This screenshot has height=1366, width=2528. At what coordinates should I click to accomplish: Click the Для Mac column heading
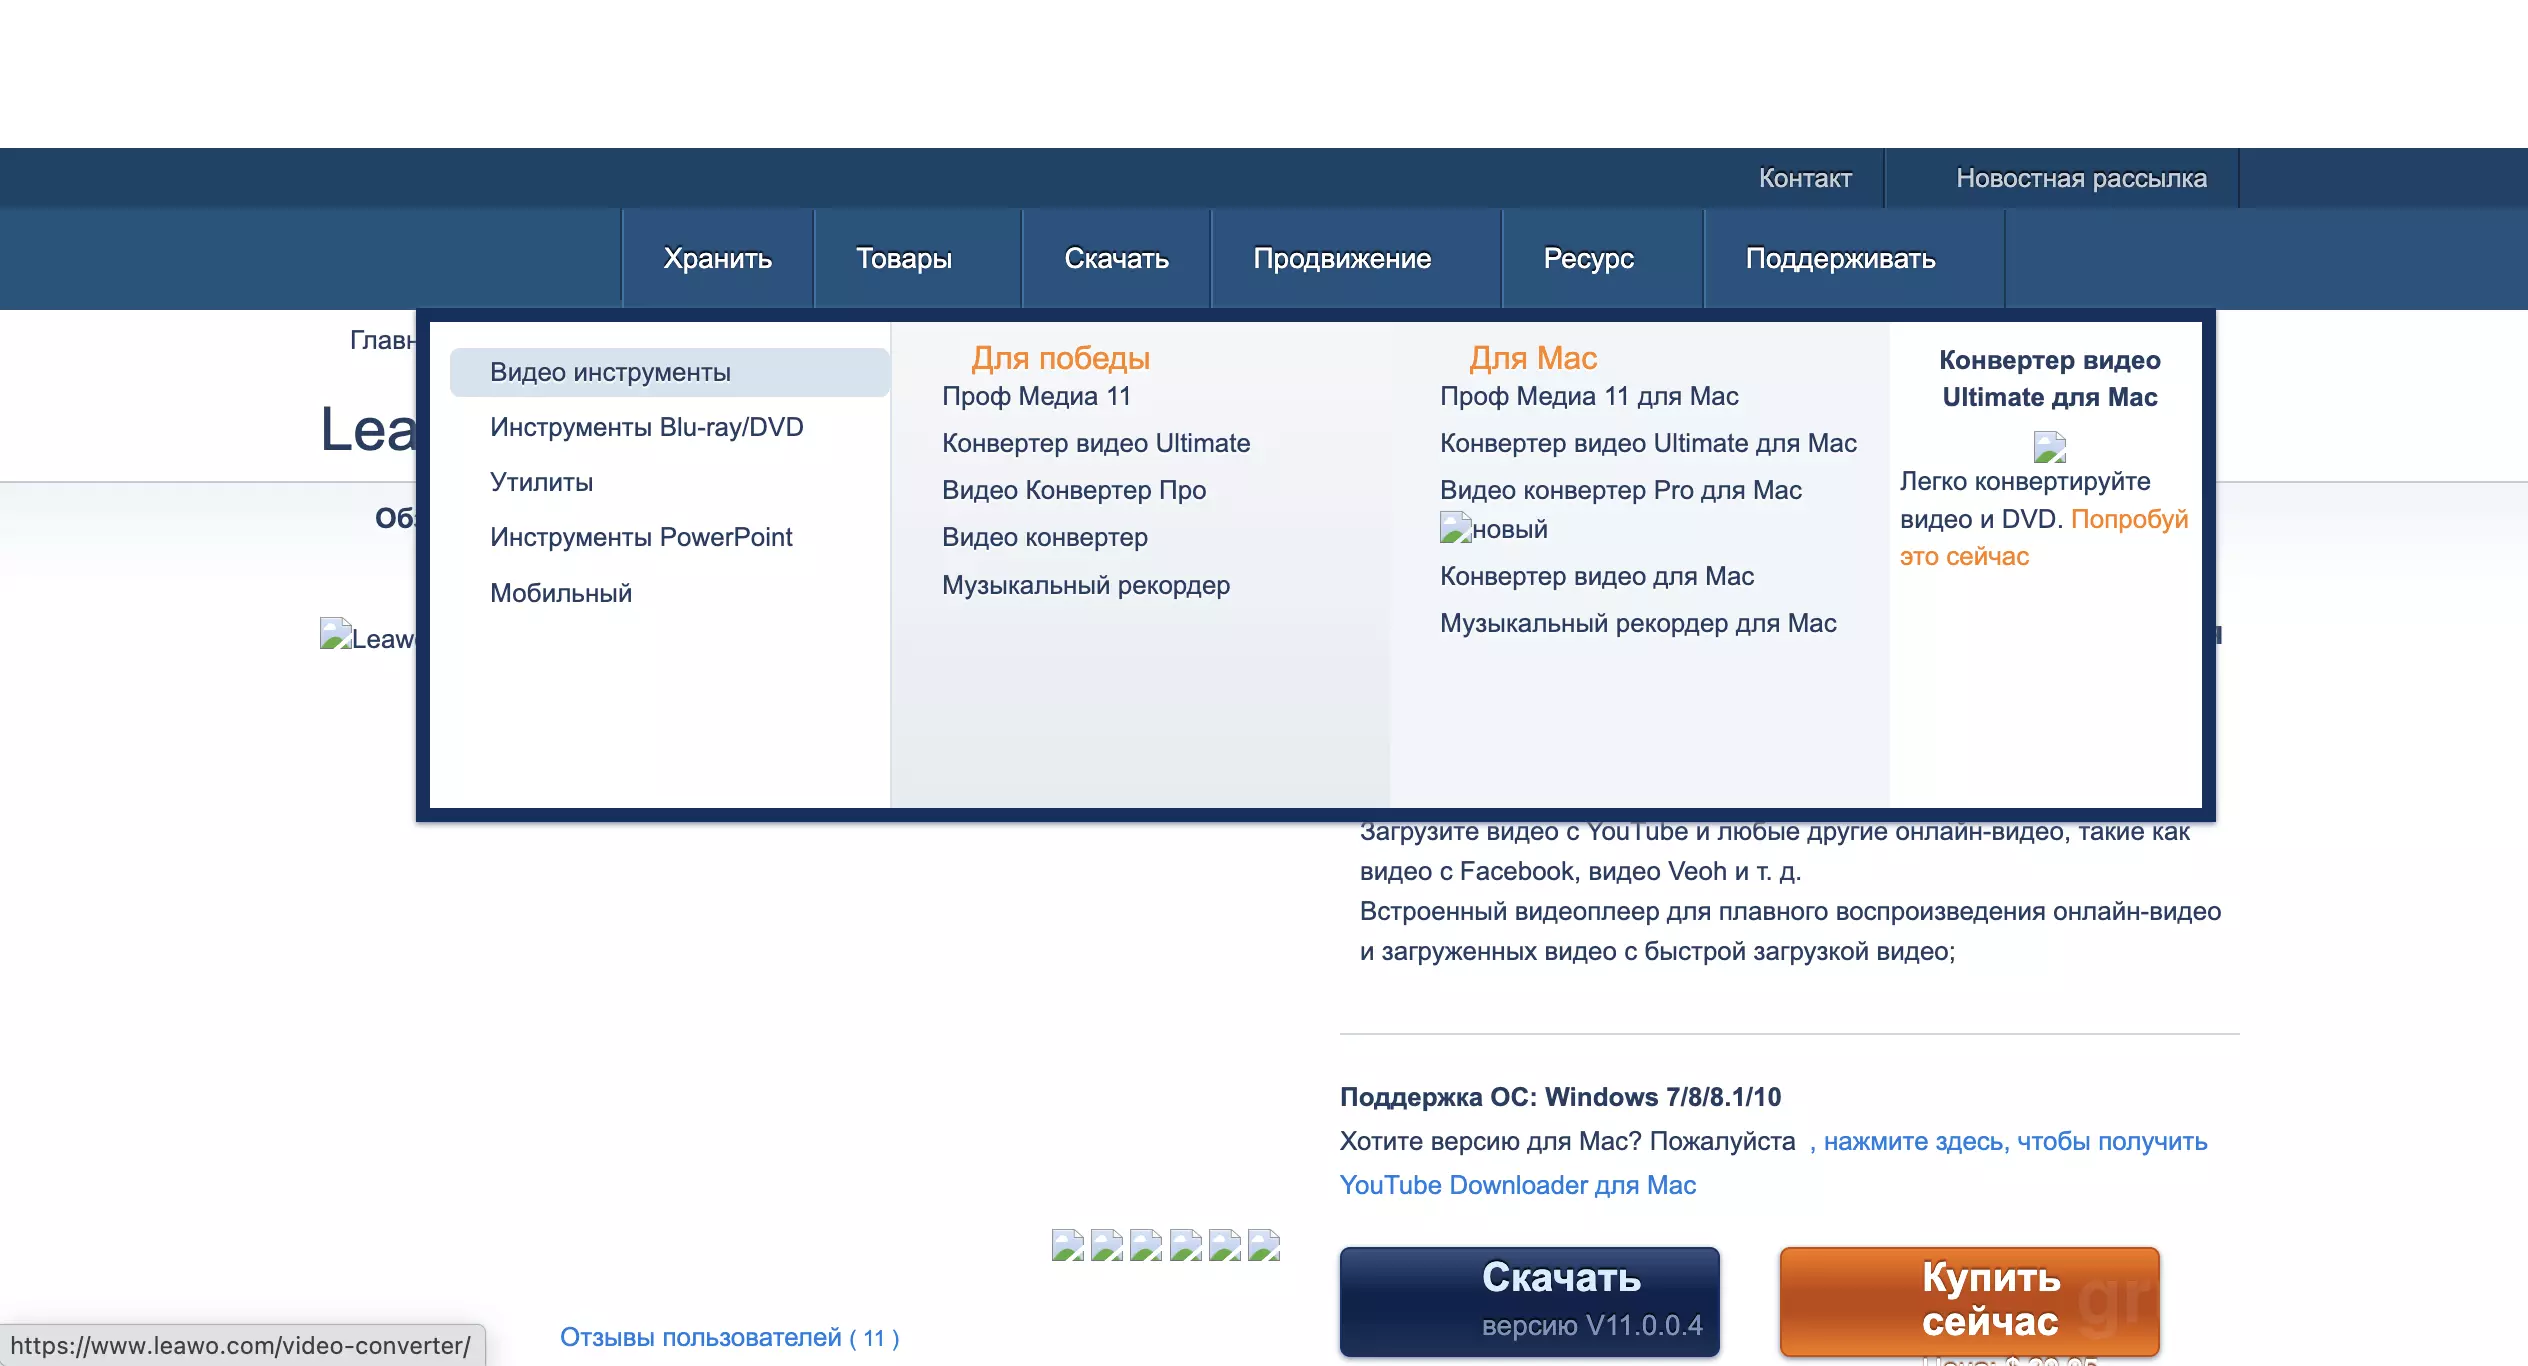pos(1533,358)
